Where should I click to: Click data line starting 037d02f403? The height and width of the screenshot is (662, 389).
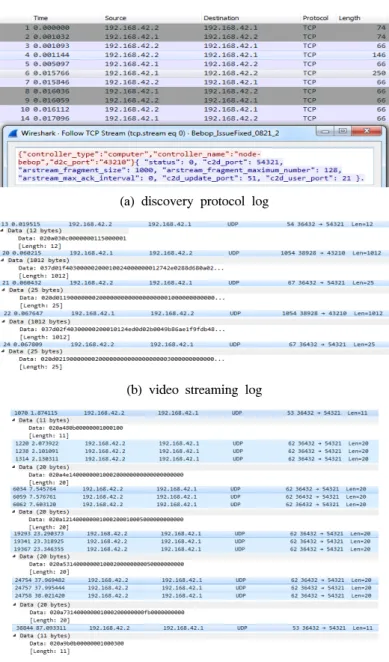pyautogui.click(x=122, y=329)
